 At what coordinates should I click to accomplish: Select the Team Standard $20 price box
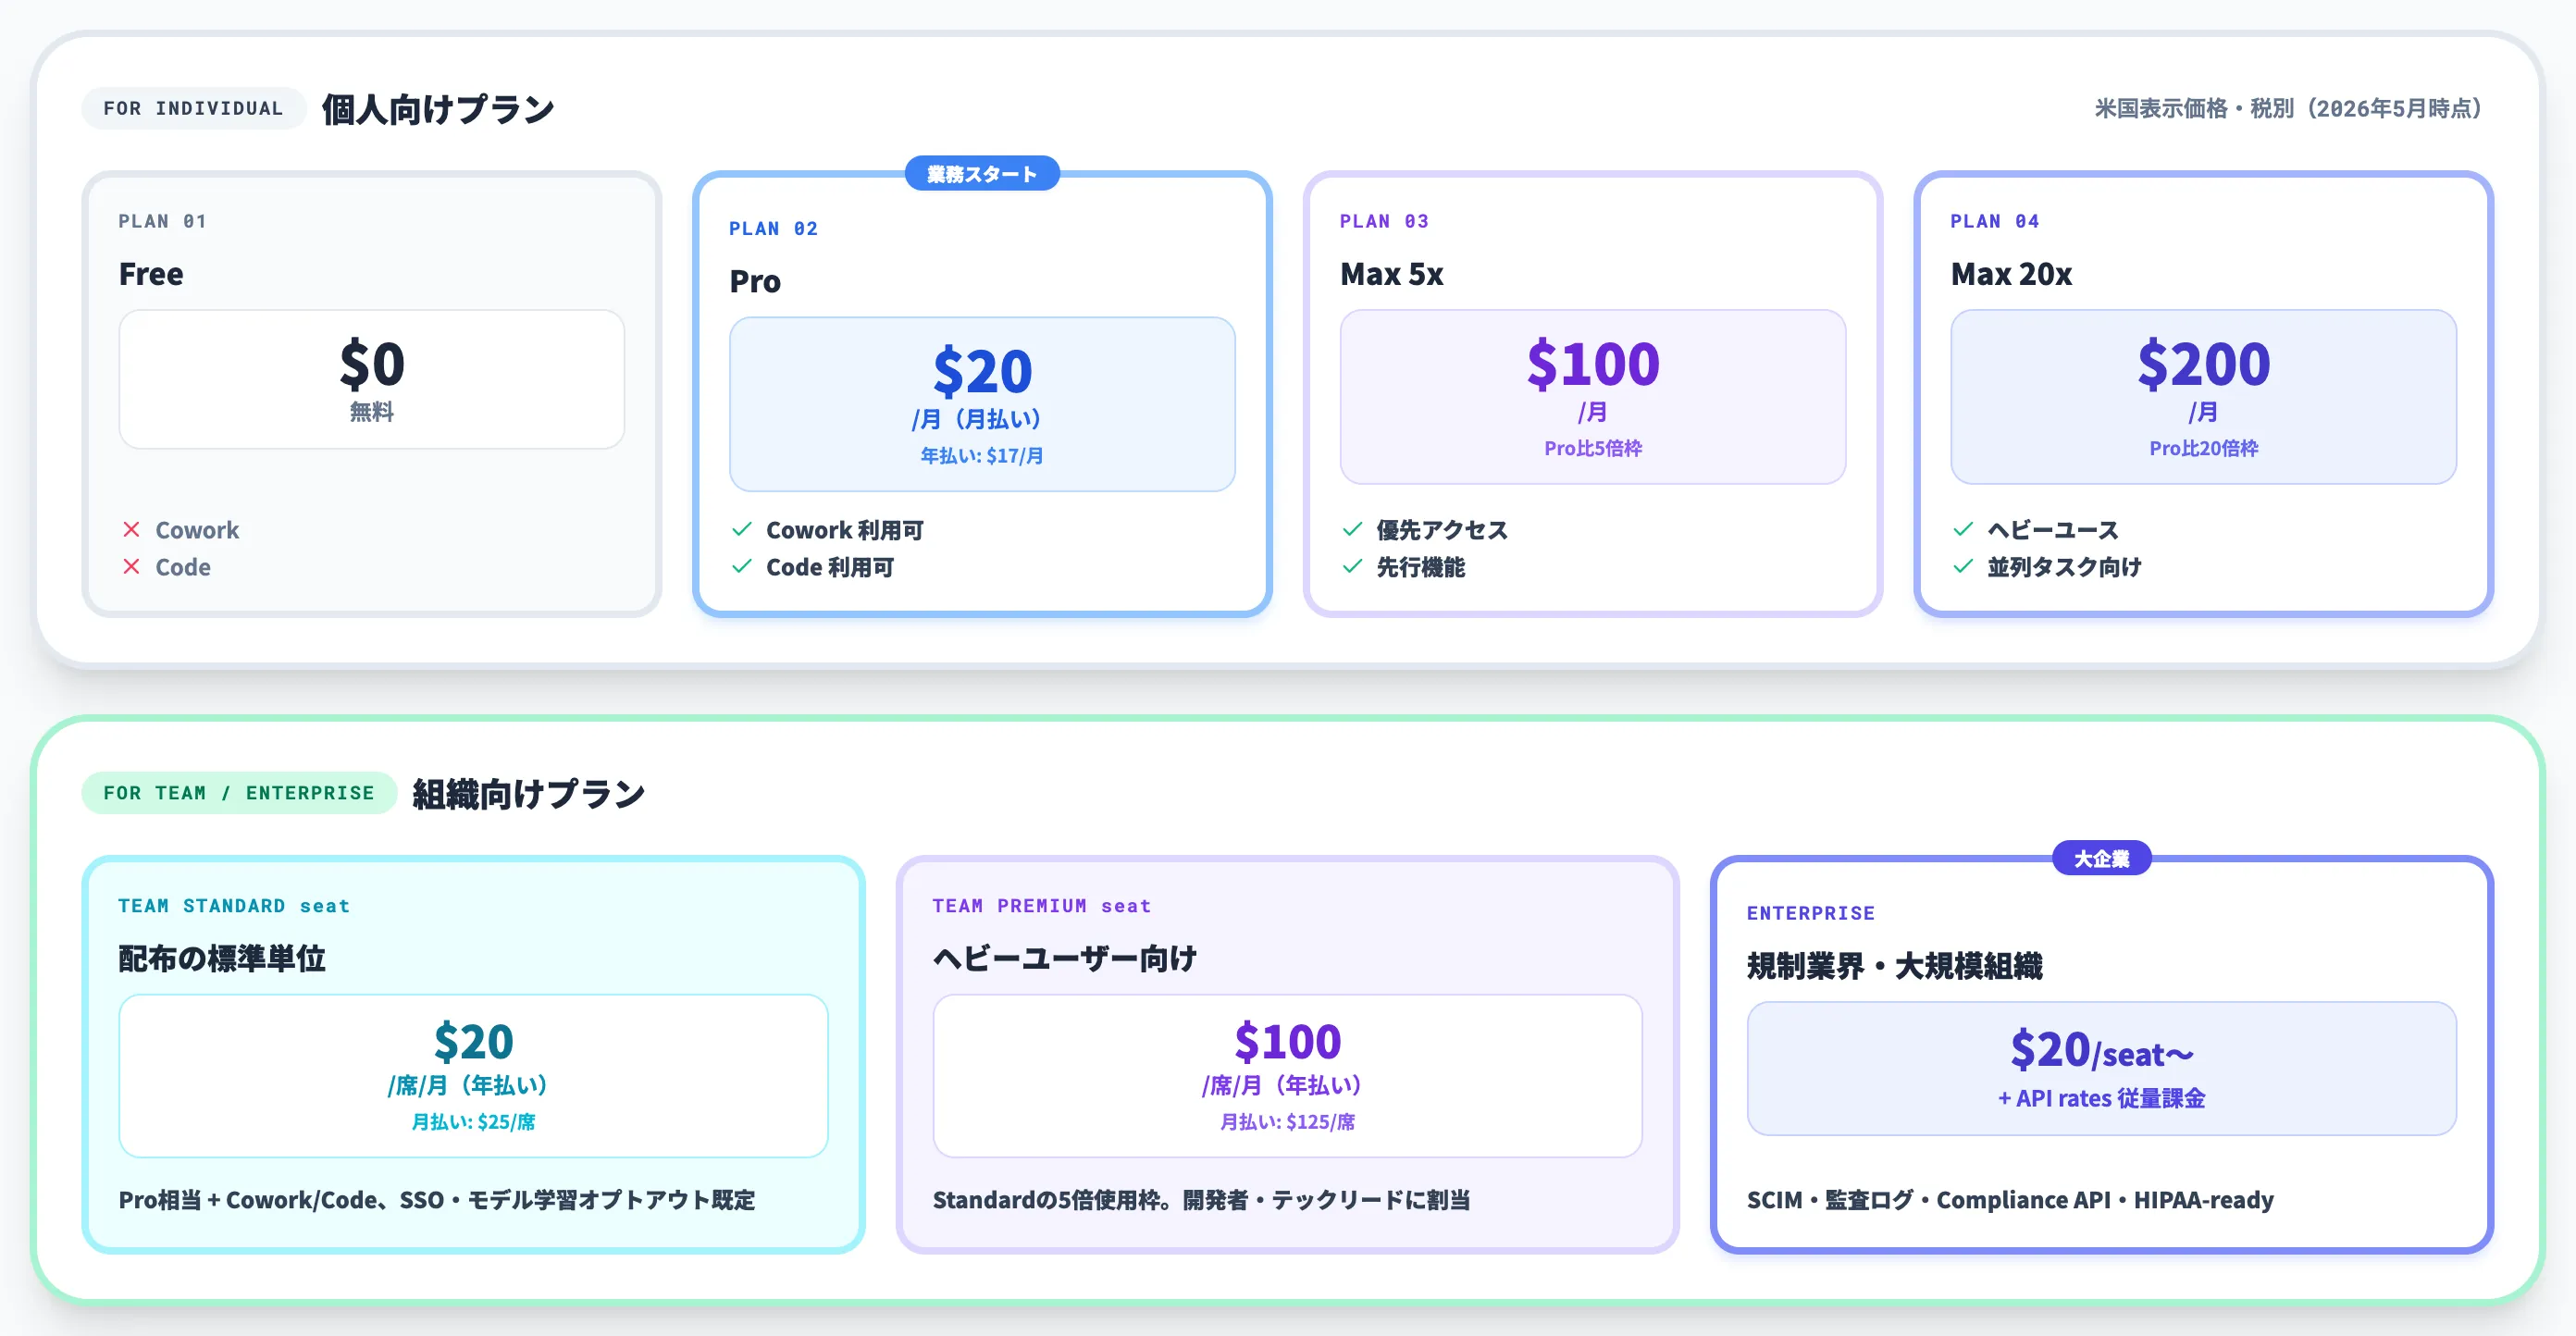[x=474, y=1076]
